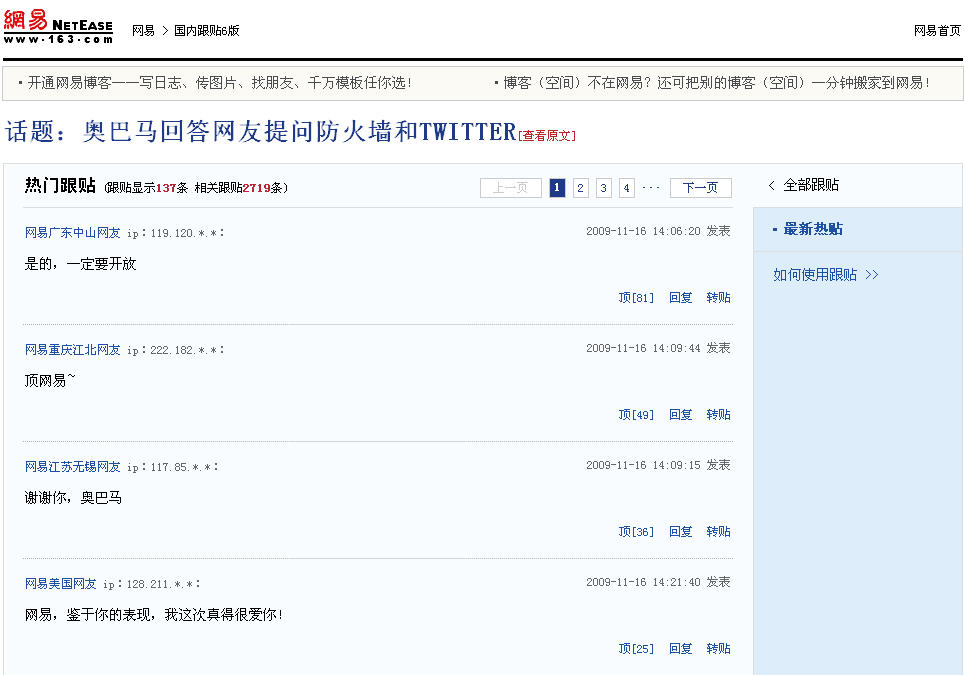965x675 pixels.
Task: Upvote the US user comment 顶[25]
Action: click(x=636, y=649)
